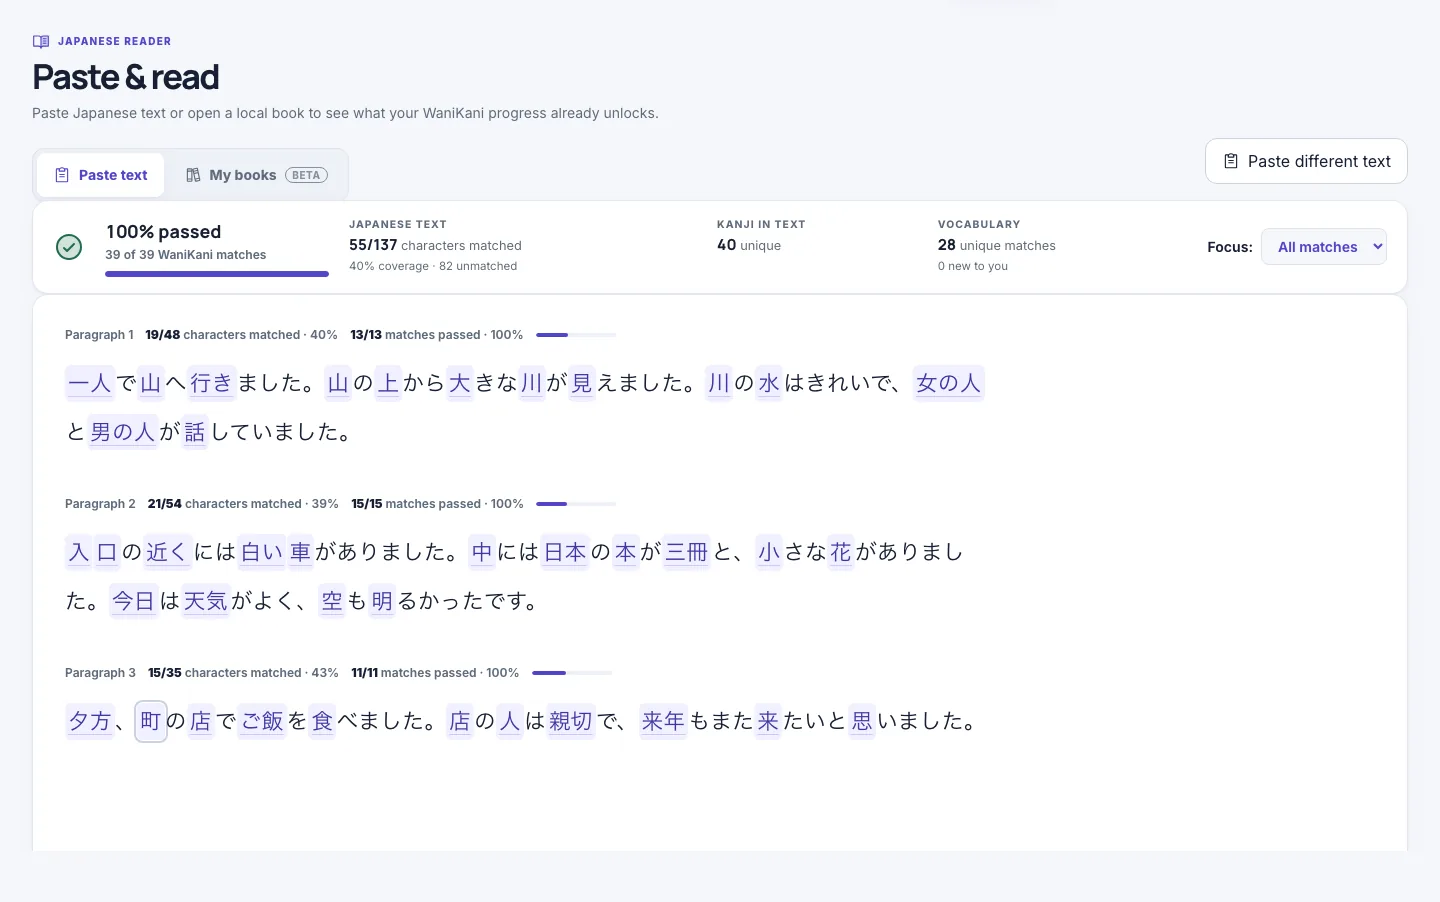
Task: Click the Japanese Reader book icon
Action: click(x=41, y=41)
